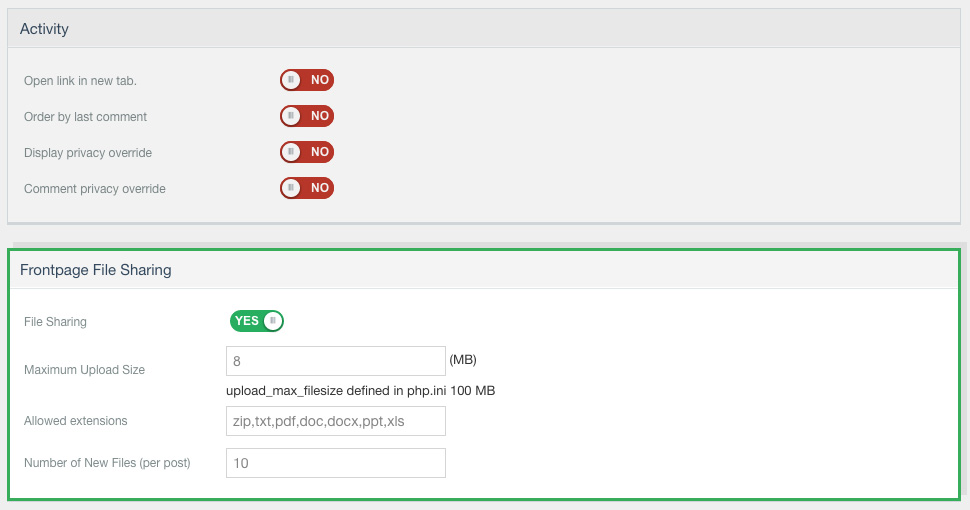This screenshot has height=510, width=970.
Task: Click the Allowed extensions label
Action: (75, 421)
